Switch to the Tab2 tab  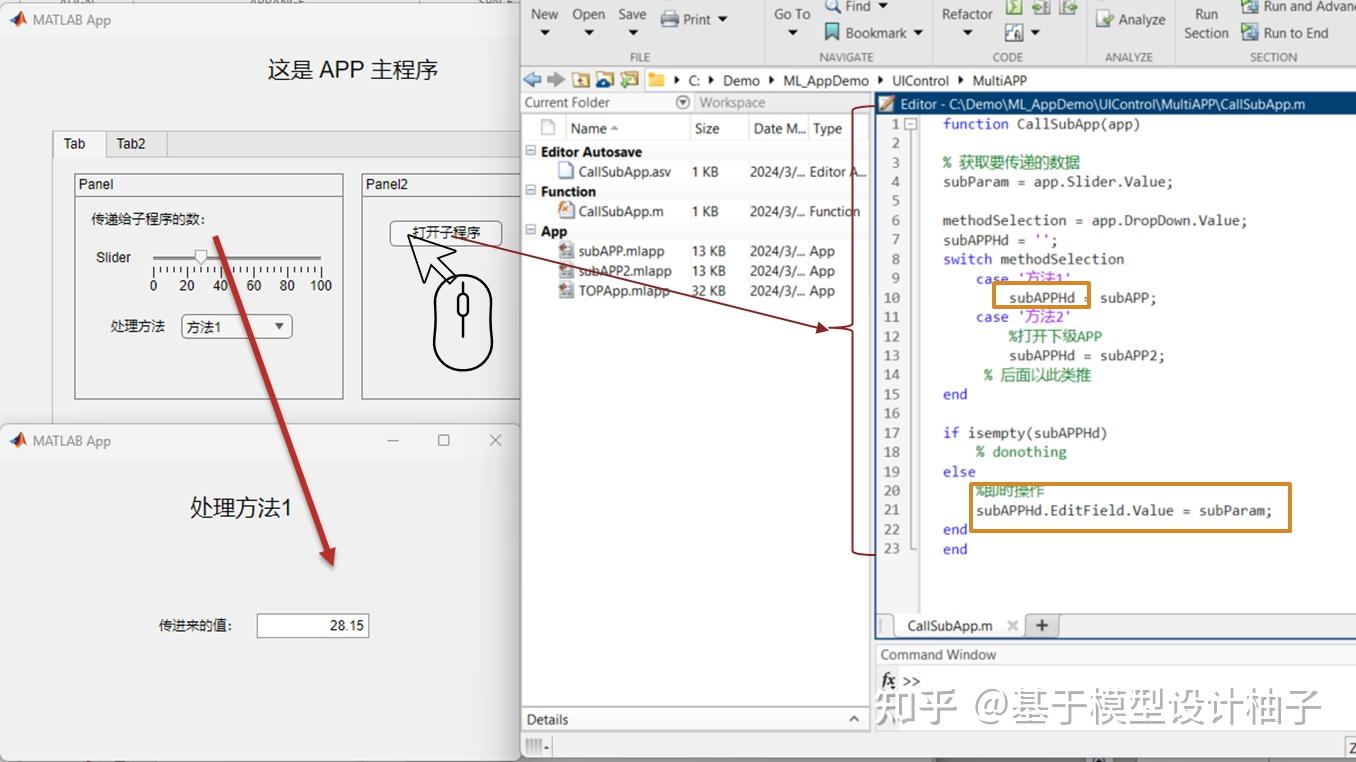[134, 143]
